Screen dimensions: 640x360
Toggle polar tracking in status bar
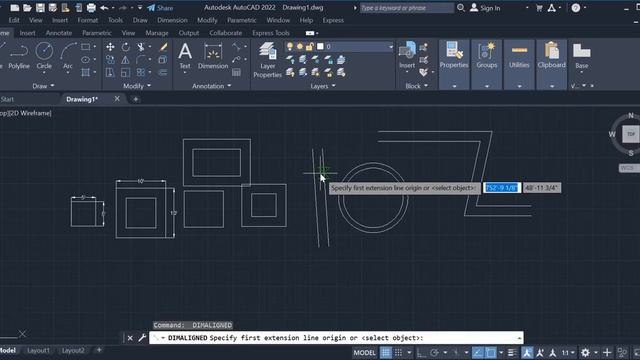pyautogui.click(x=434, y=353)
